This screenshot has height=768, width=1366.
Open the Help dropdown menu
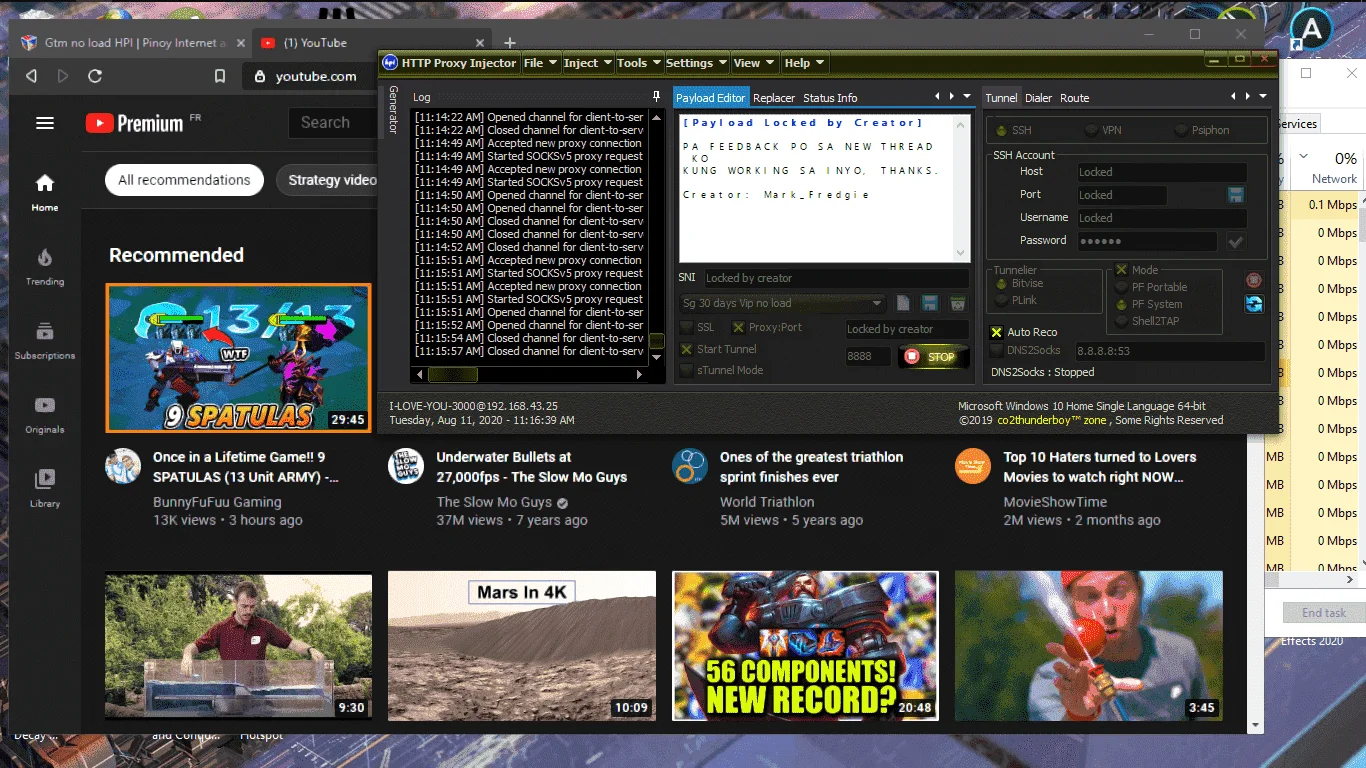coord(804,63)
